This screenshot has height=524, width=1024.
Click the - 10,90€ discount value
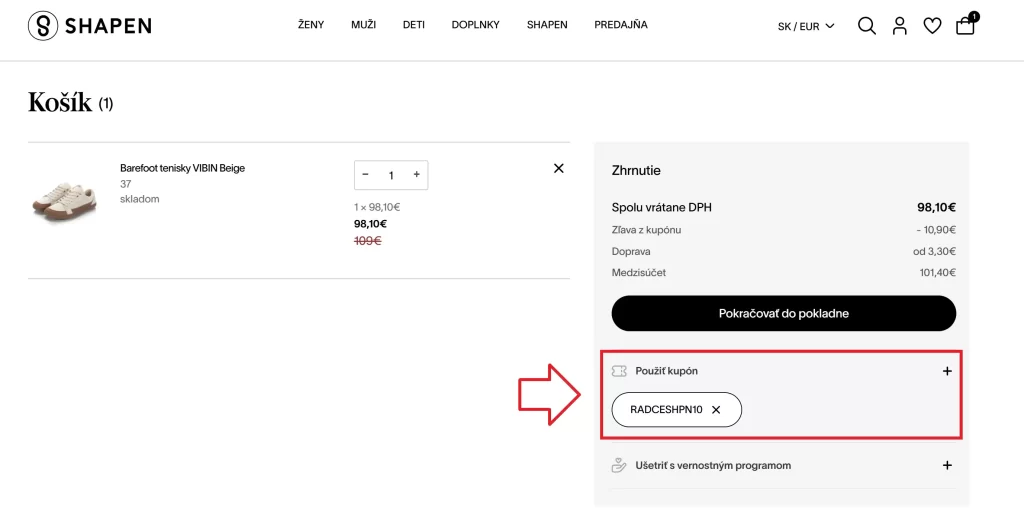pyautogui.click(x=936, y=230)
